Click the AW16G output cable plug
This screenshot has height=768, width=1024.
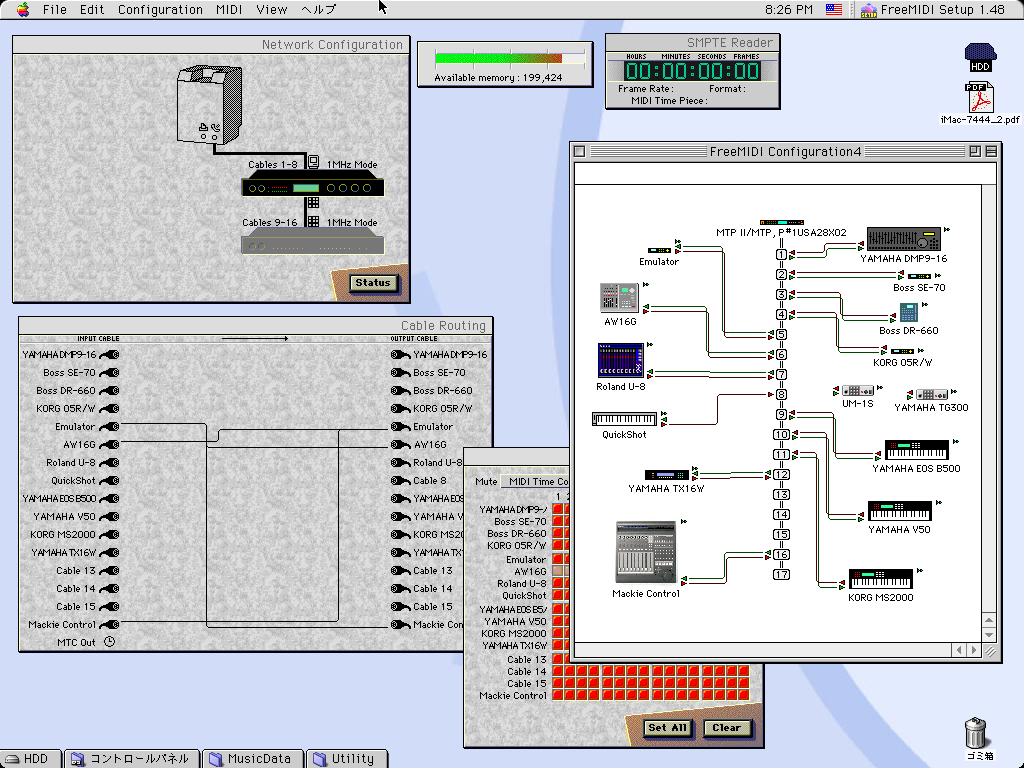[x=401, y=445]
